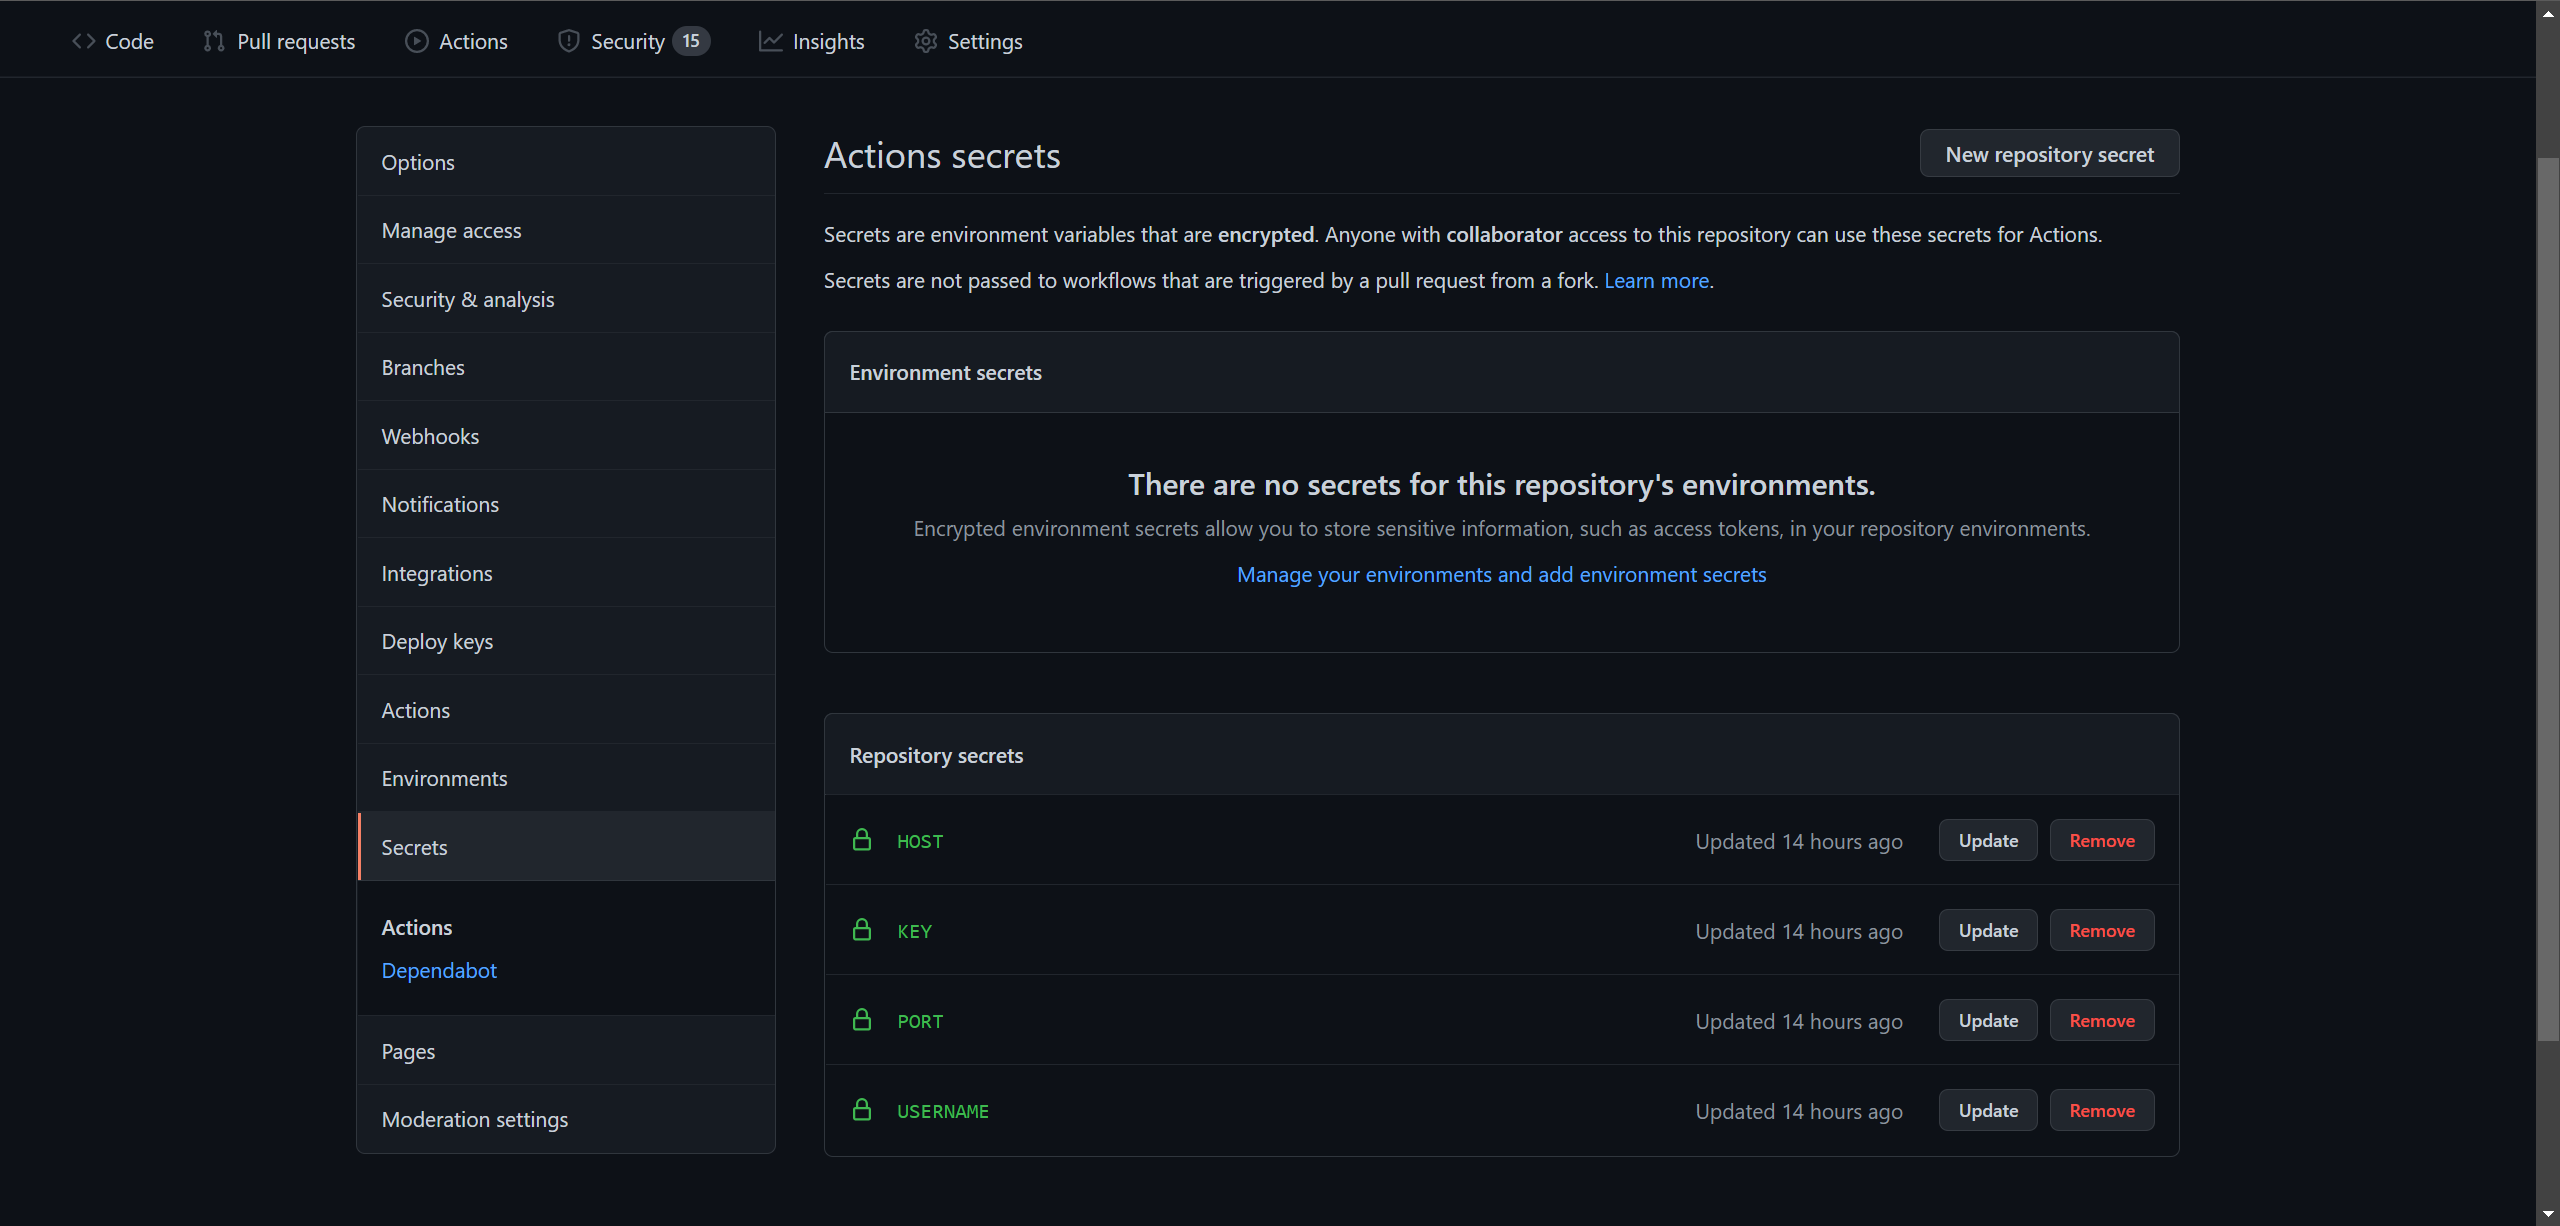Click the page vertical scrollbar down arrow
Screen dimensions: 2560x1226
pyautogui.click(x=2547, y=1214)
